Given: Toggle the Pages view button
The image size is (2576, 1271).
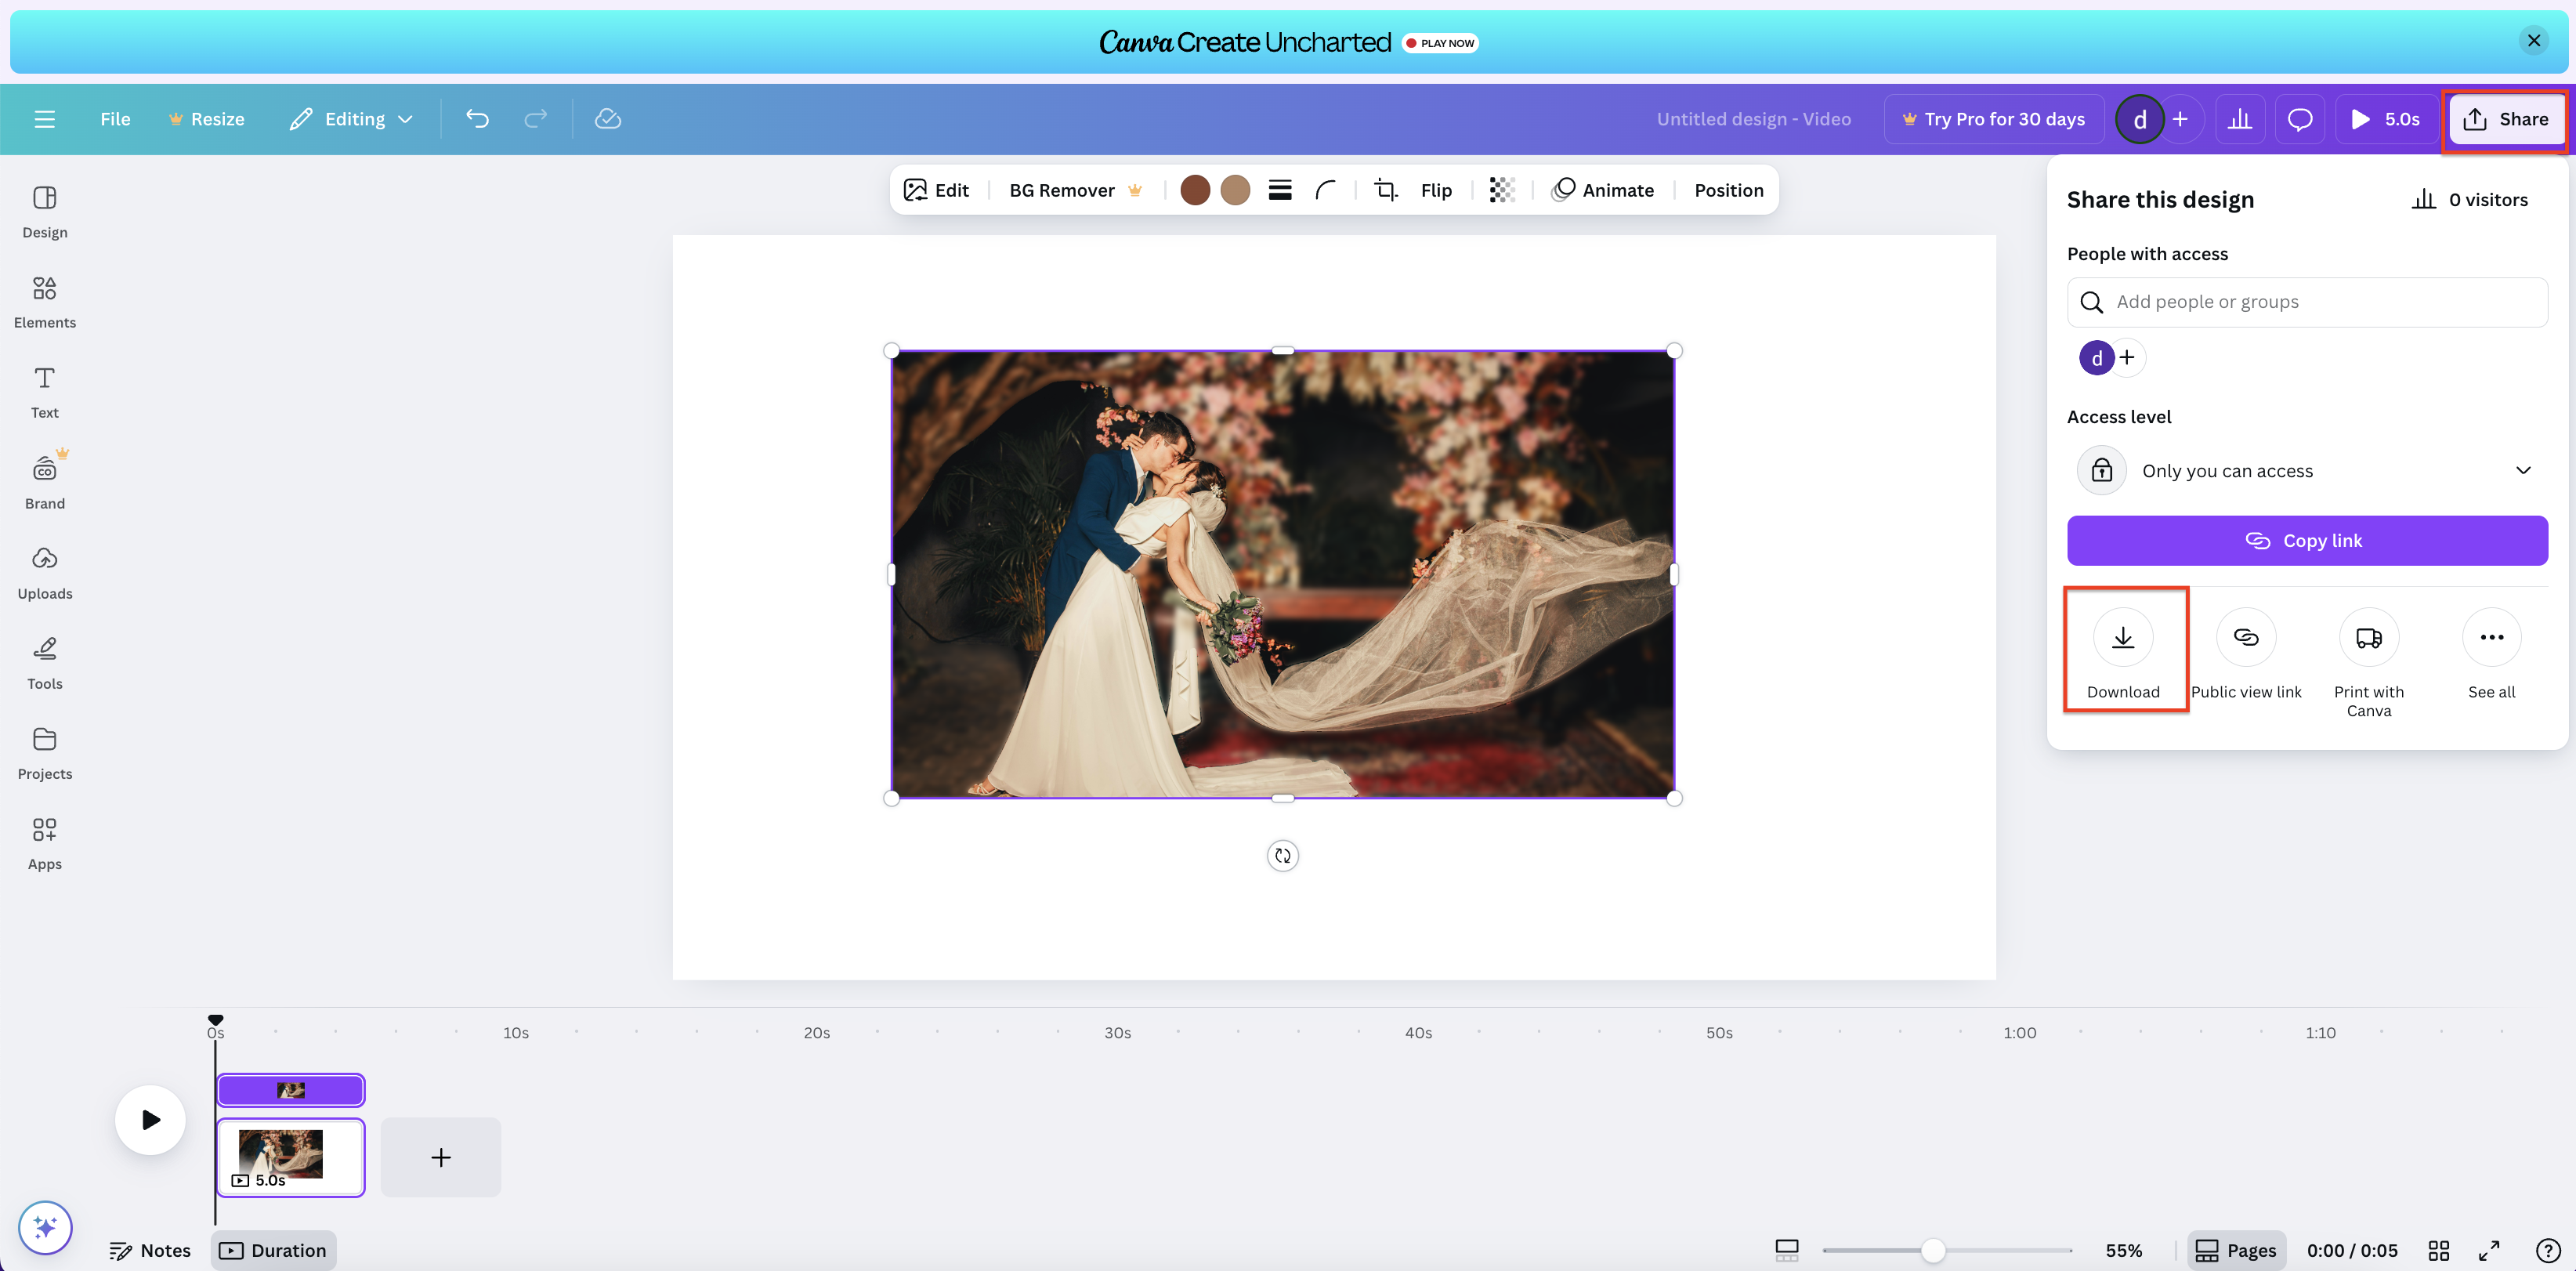Looking at the screenshot, I should point(2235,1250).
